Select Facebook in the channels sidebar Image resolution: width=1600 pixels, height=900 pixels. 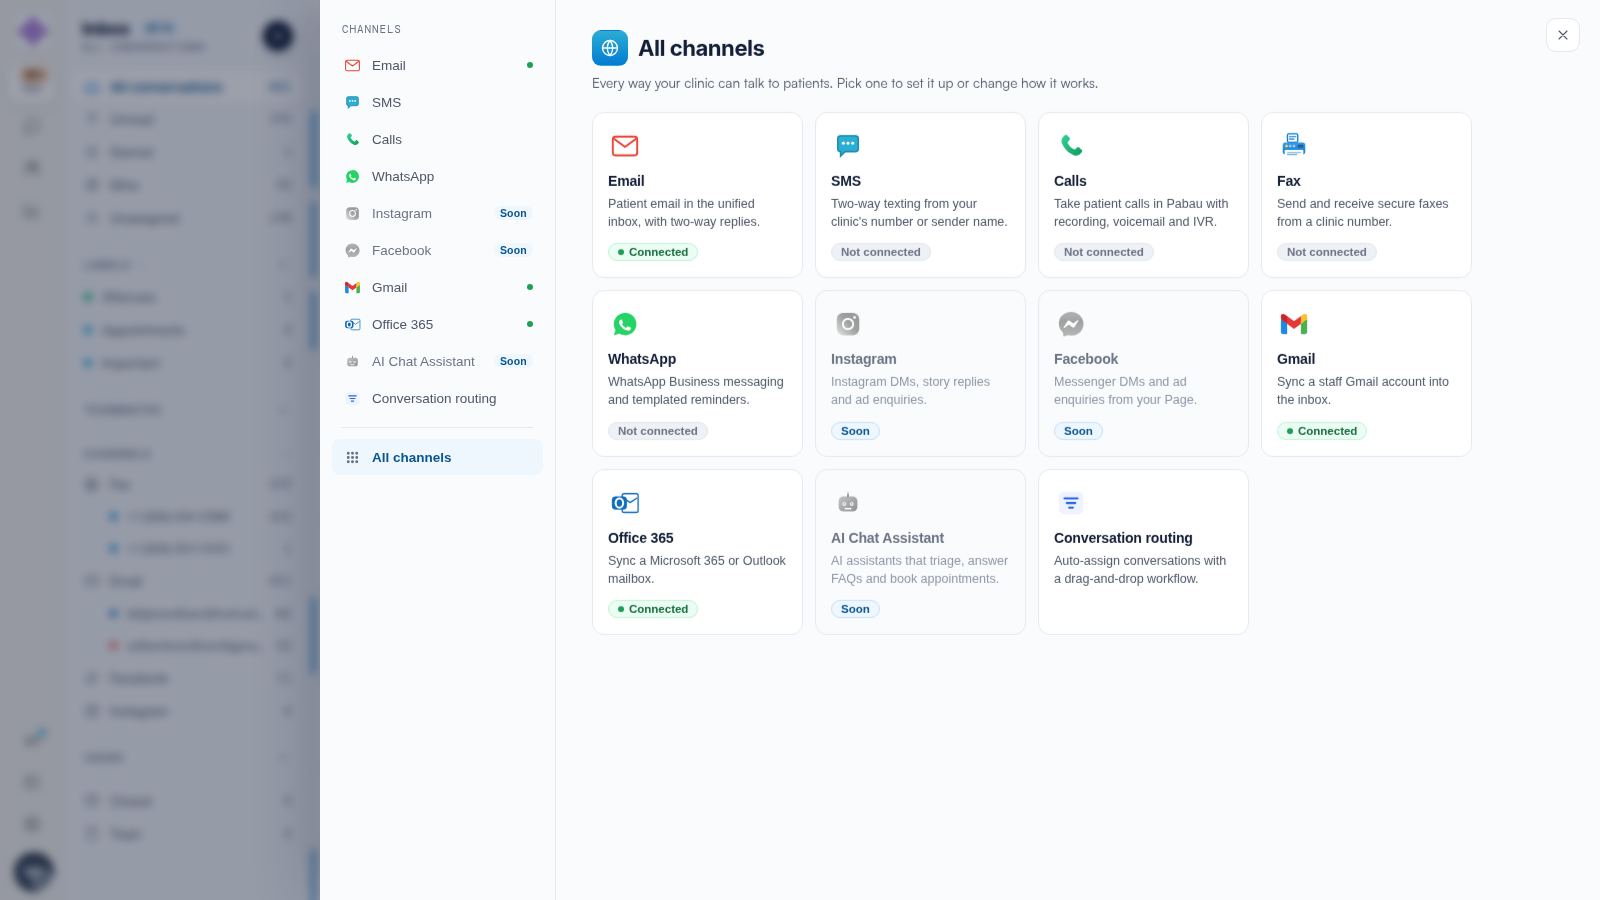click(x=438, y=251)
